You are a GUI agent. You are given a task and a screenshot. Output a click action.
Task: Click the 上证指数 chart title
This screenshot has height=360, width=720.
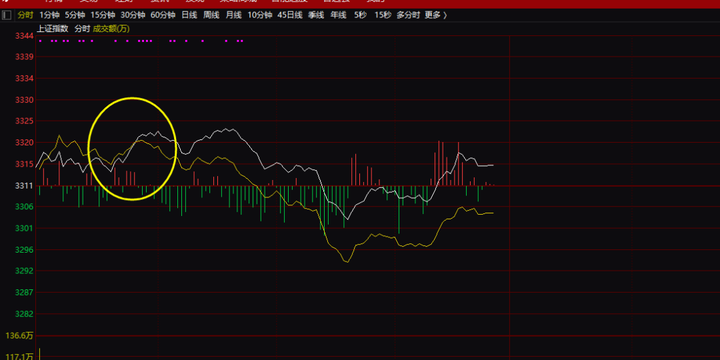coord(53,28)
